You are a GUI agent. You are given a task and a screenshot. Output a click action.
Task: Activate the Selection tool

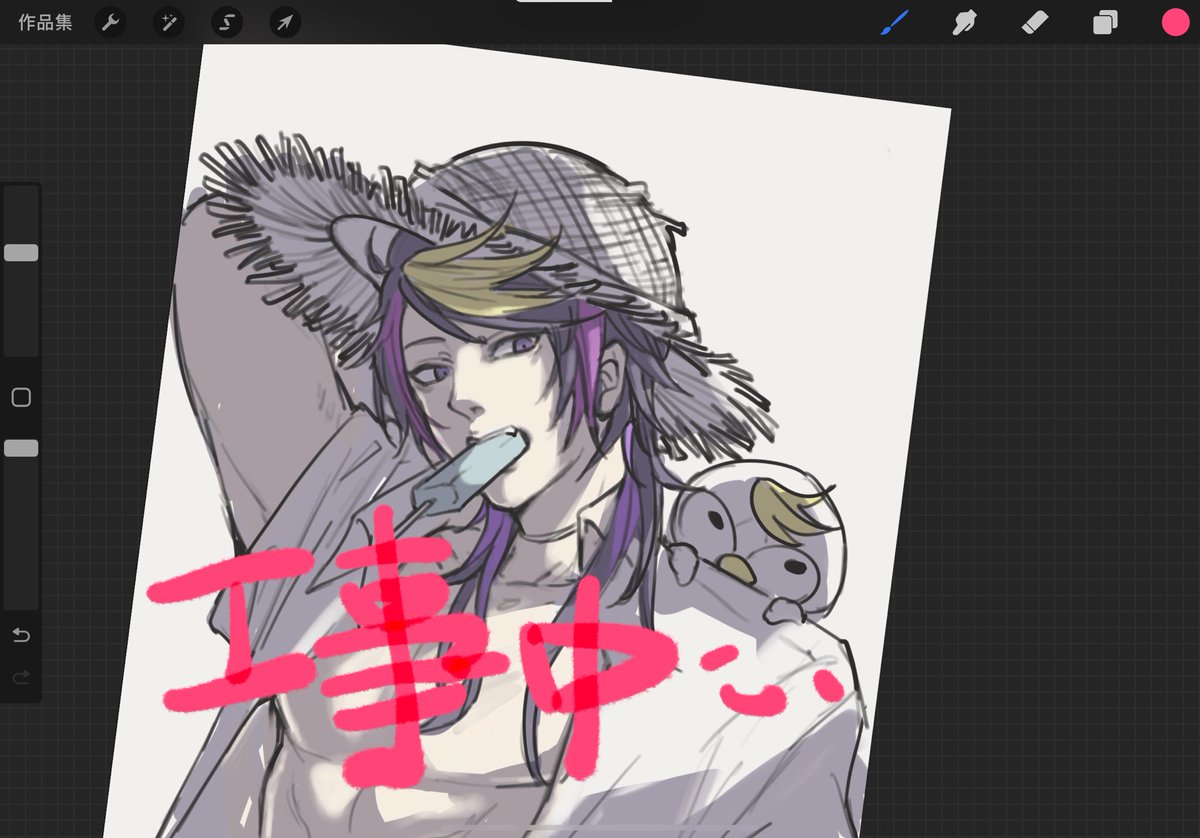coord(227,23)
